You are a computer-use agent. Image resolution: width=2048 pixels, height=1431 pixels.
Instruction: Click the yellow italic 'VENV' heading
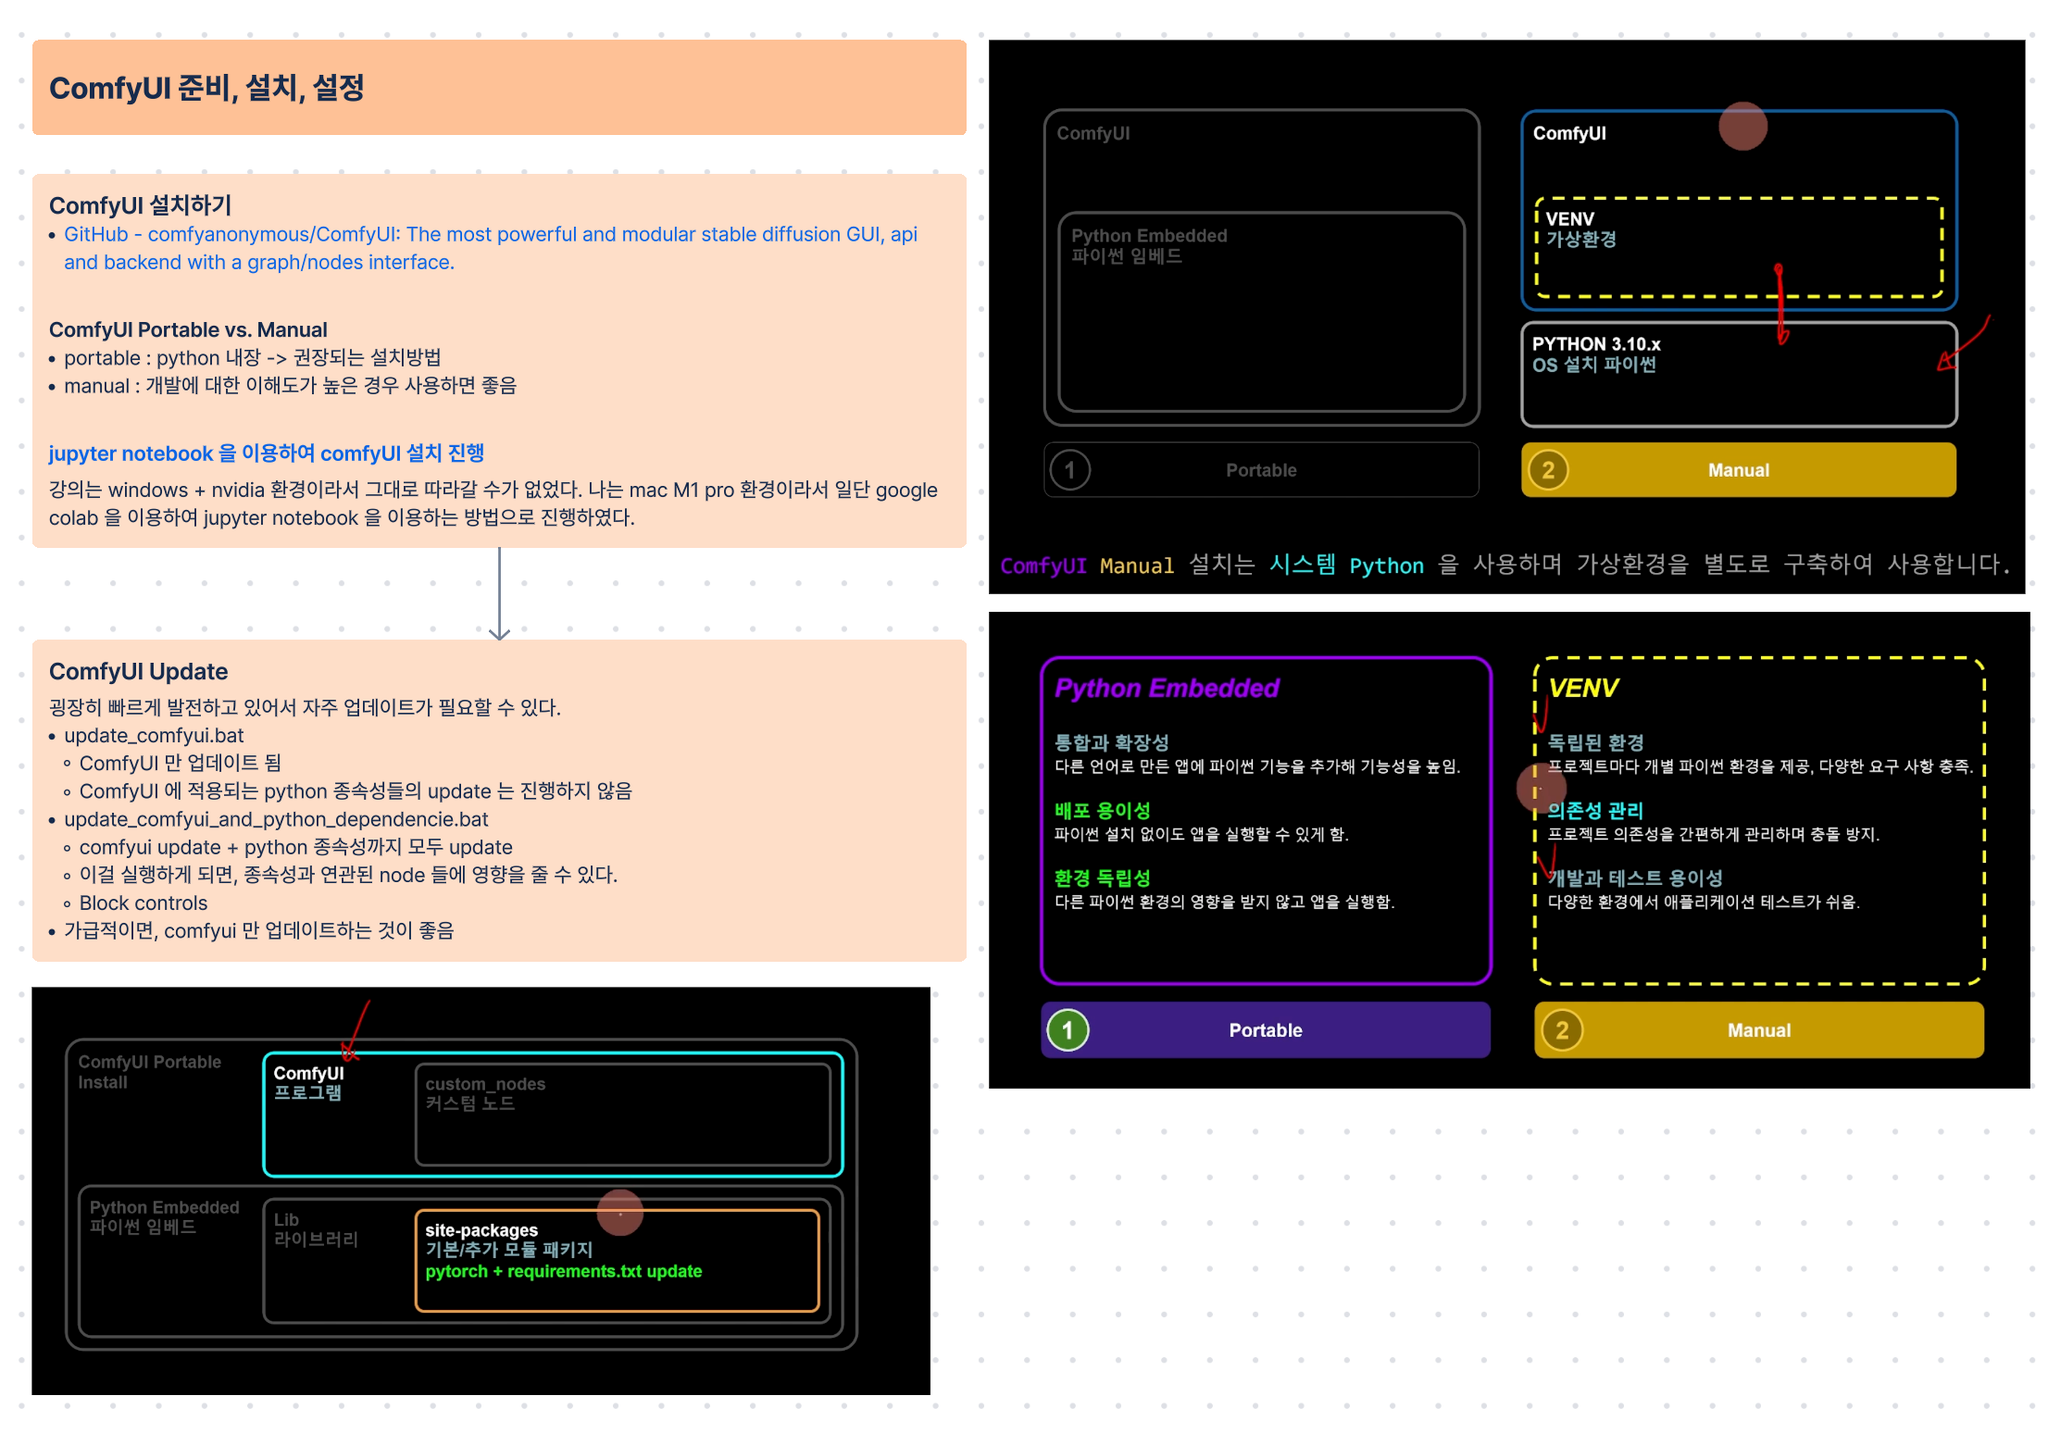1583,688
